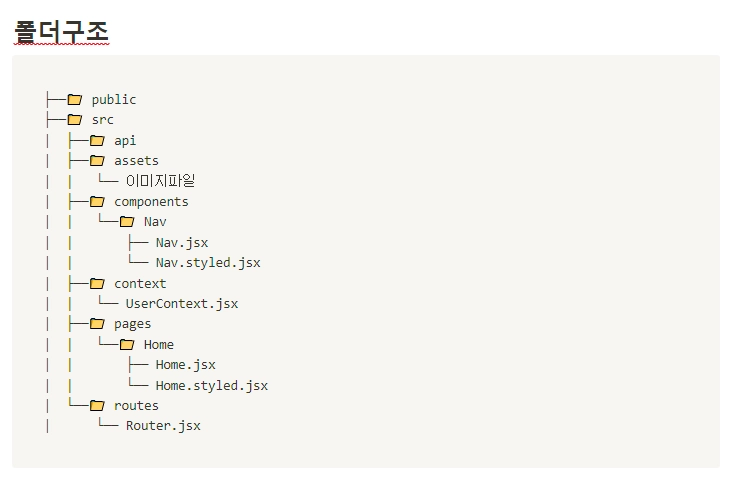This screenshot has height=480, width=737.
Task: Click the public folder label
Action: pyautogui.click(x=114, y=99)
